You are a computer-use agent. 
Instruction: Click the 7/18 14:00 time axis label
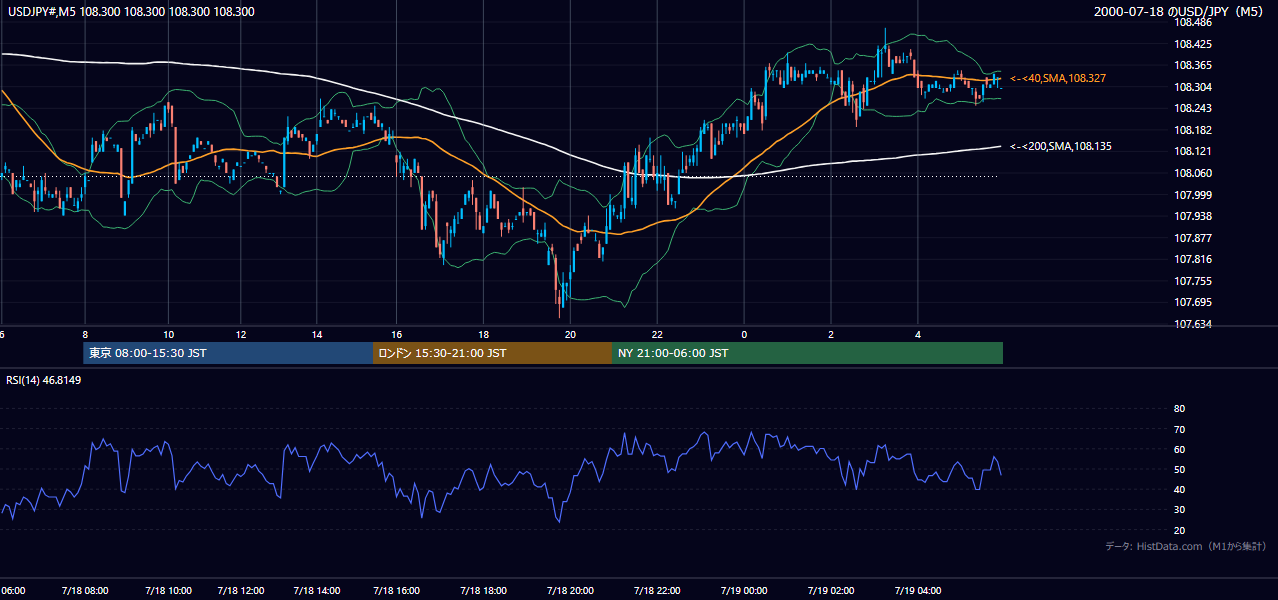319,590
